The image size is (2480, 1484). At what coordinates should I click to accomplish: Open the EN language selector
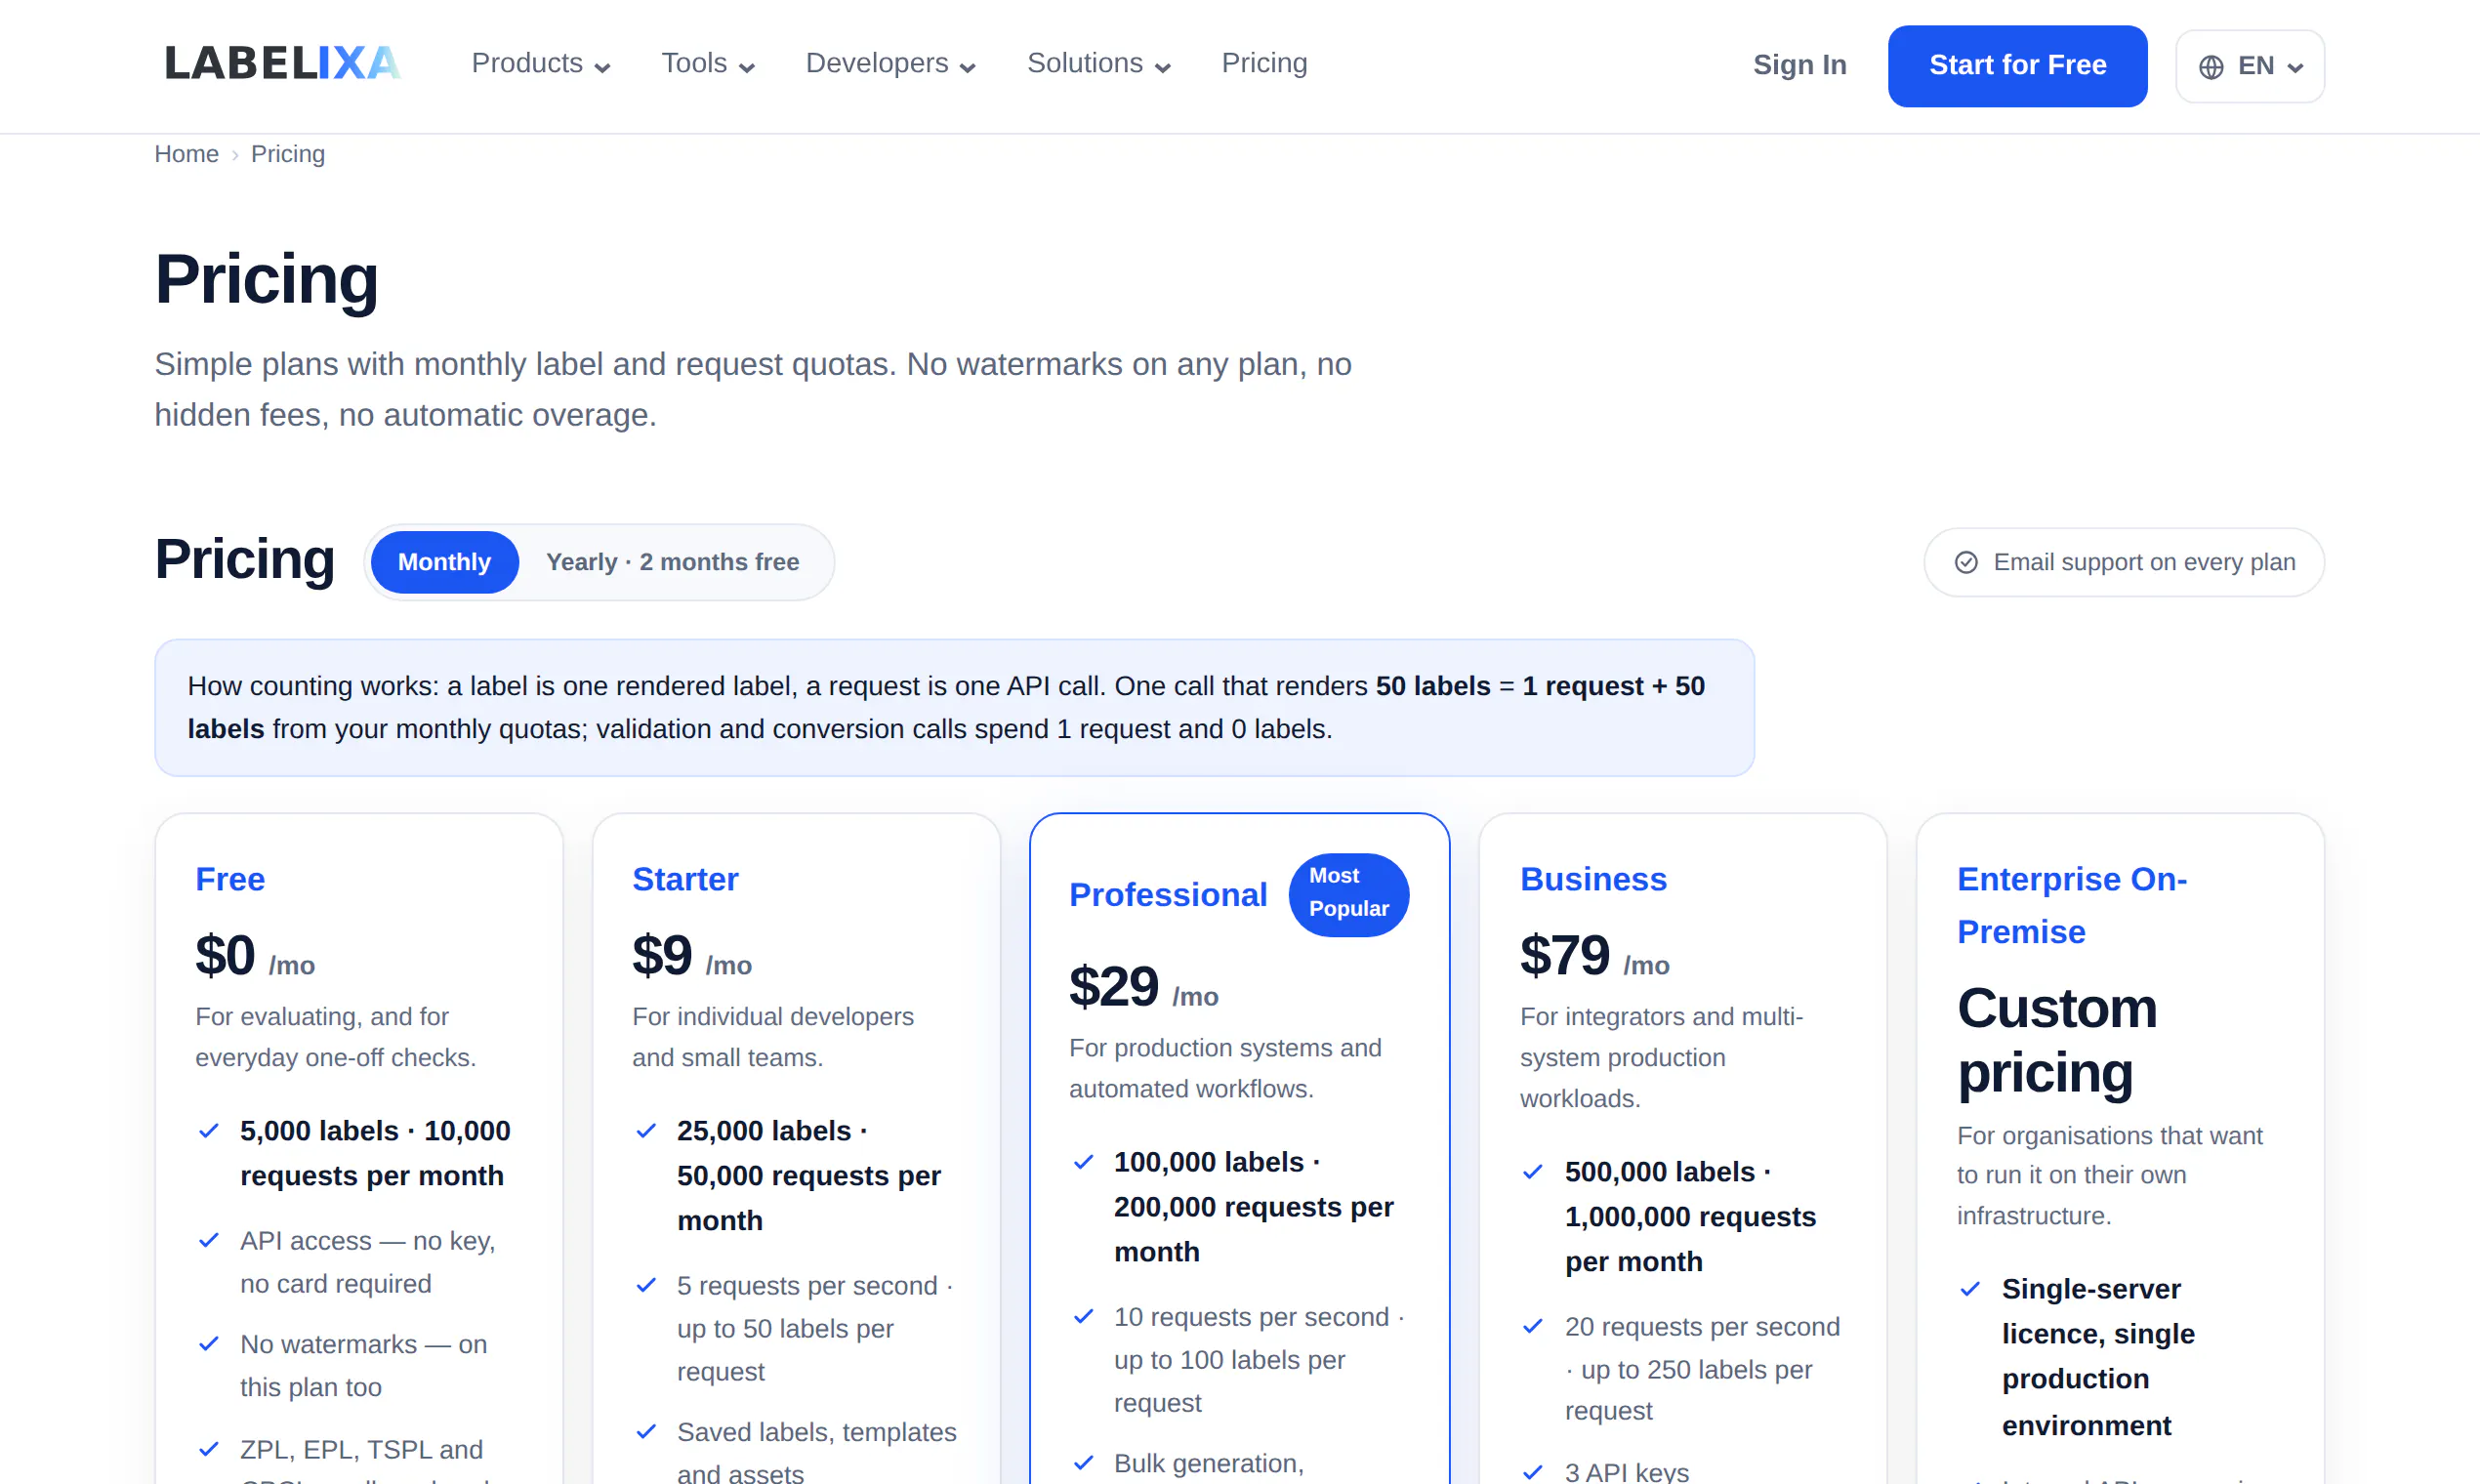[2250, 66]
